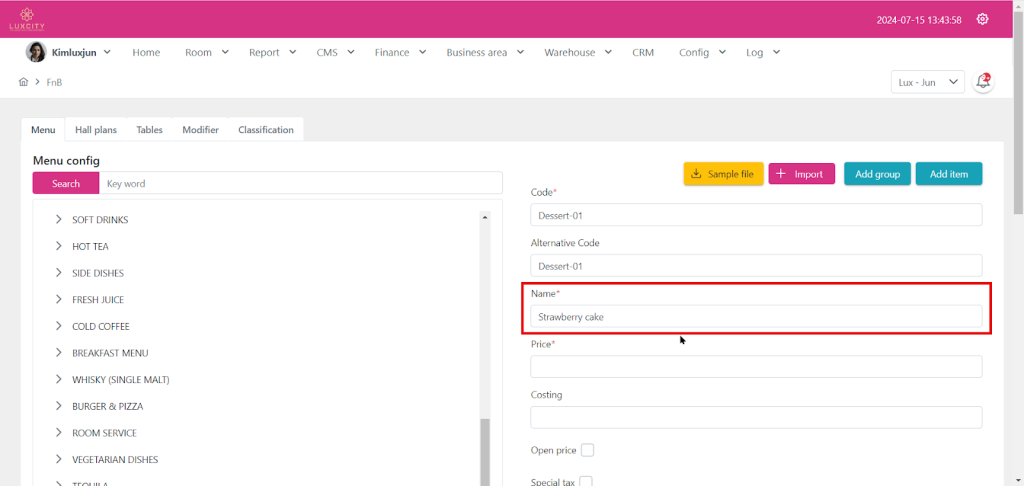Enable the Open price checkbox
Screen dimensions: 1024x486
[587, 450]
